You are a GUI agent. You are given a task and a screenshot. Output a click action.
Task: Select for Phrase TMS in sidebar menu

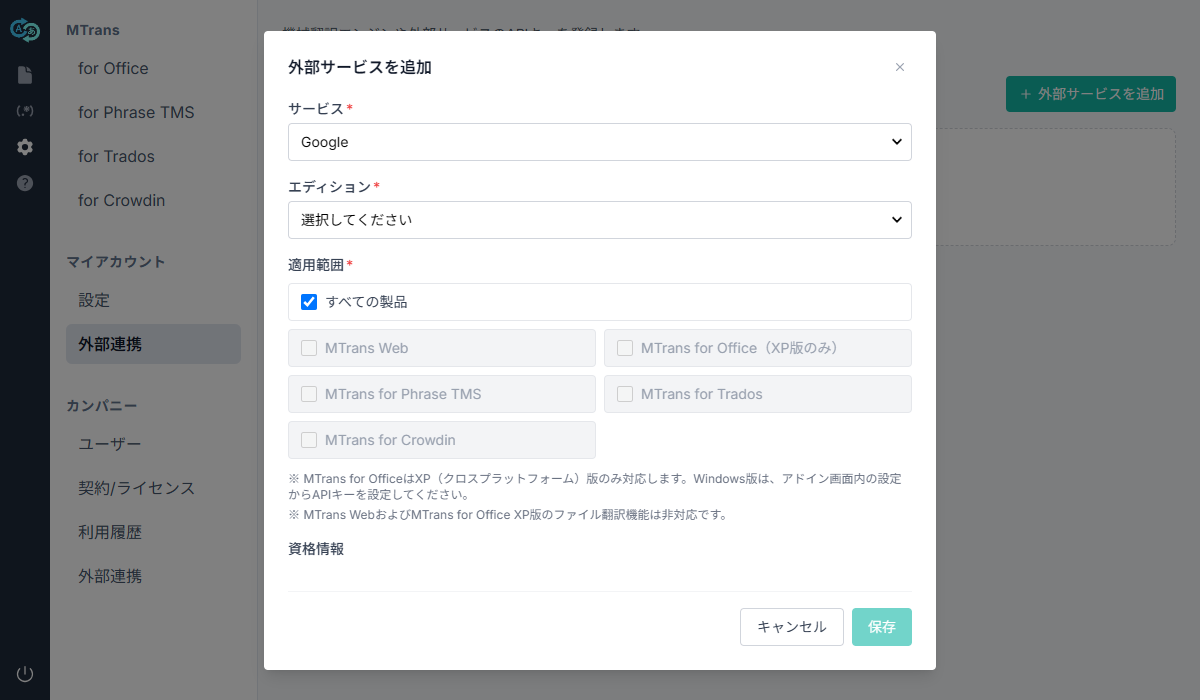[x=153, y=112]
